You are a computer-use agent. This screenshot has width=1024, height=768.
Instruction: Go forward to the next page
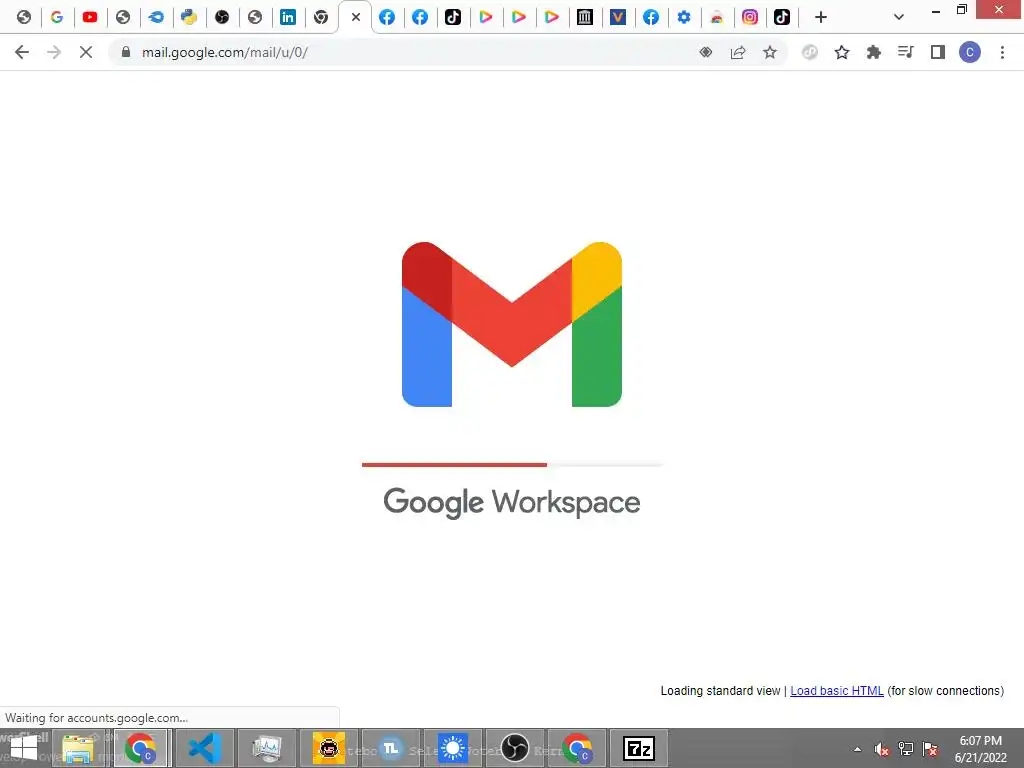(x=54, y=52)
